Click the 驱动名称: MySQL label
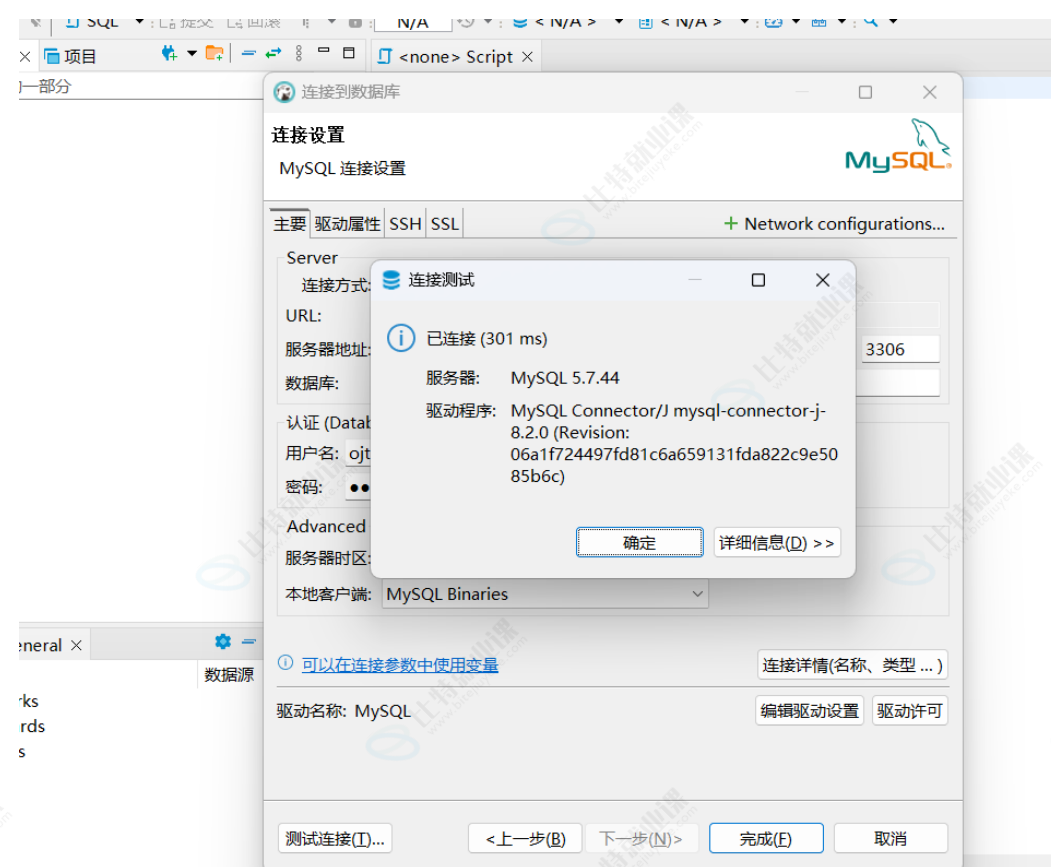The image size is (1051, 867). pos(344,711)
